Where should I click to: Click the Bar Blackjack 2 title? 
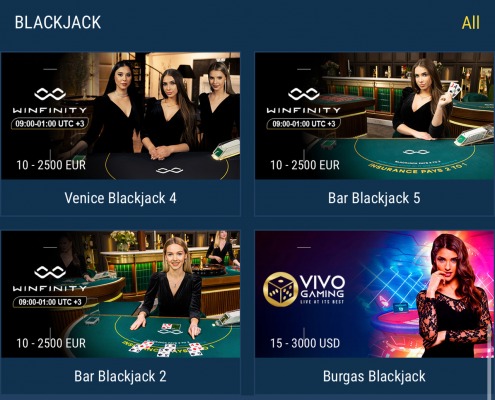[120, 376]
